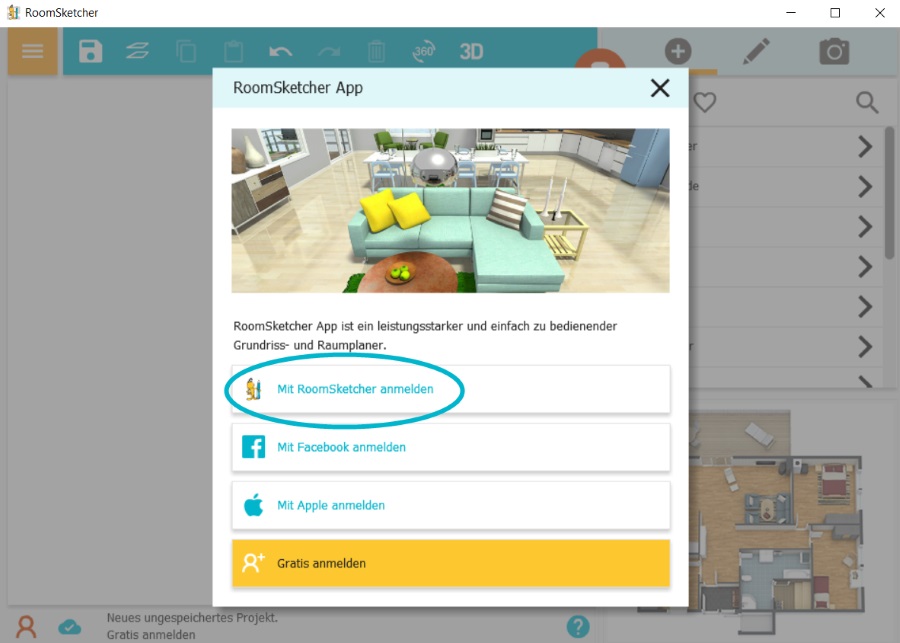Click the Facebook logo icon
900x643 pixels.
pos(253,447)
